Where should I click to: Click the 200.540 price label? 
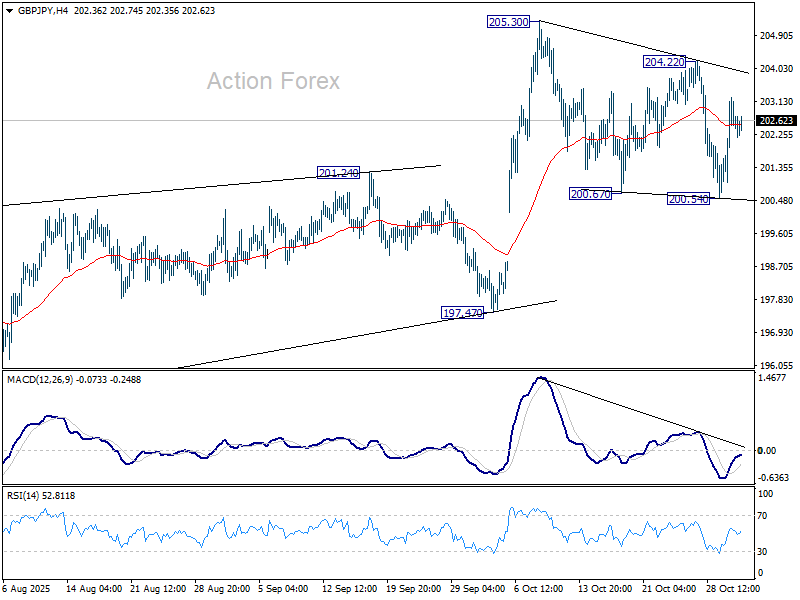(x=688, y=199)
